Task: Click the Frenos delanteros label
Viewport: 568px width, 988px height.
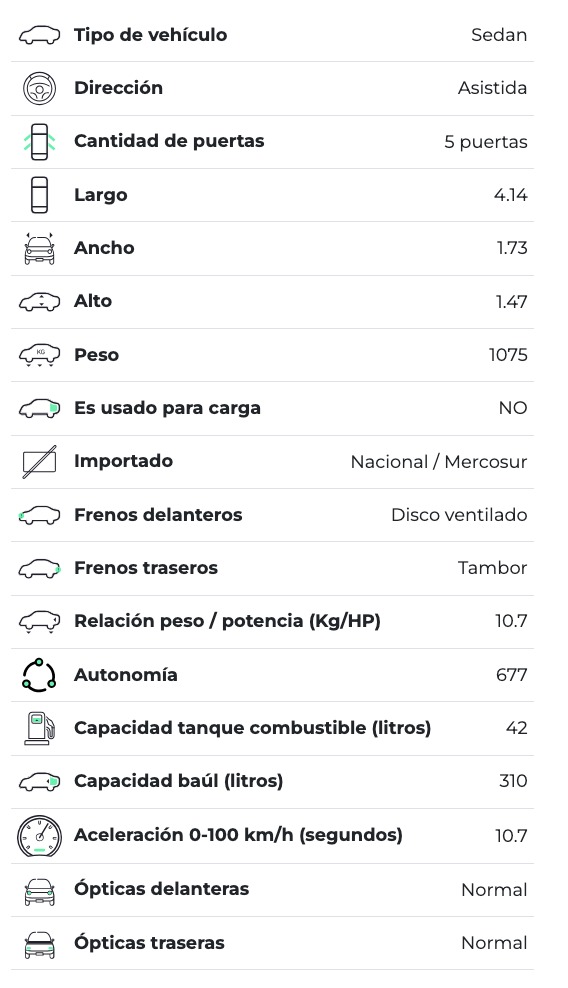Action: click(x=158, y=515)
